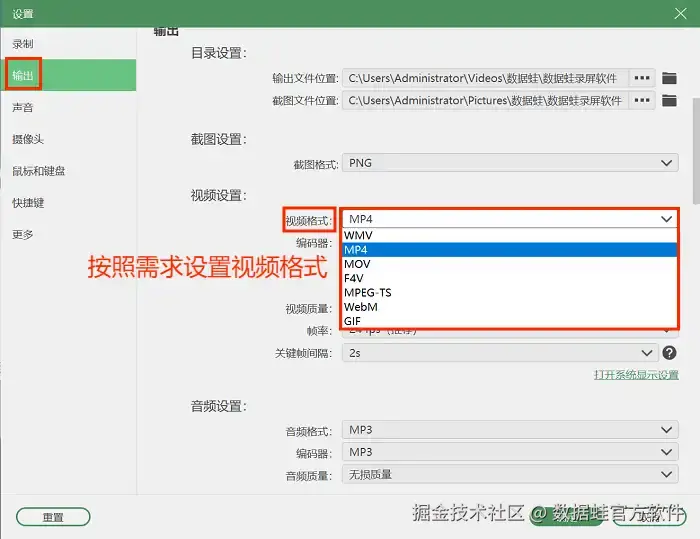The height and width of the screenshot is (539, 700).
Task: Expand the 截图格式 PNG dropdown
Action: [510, 163]
